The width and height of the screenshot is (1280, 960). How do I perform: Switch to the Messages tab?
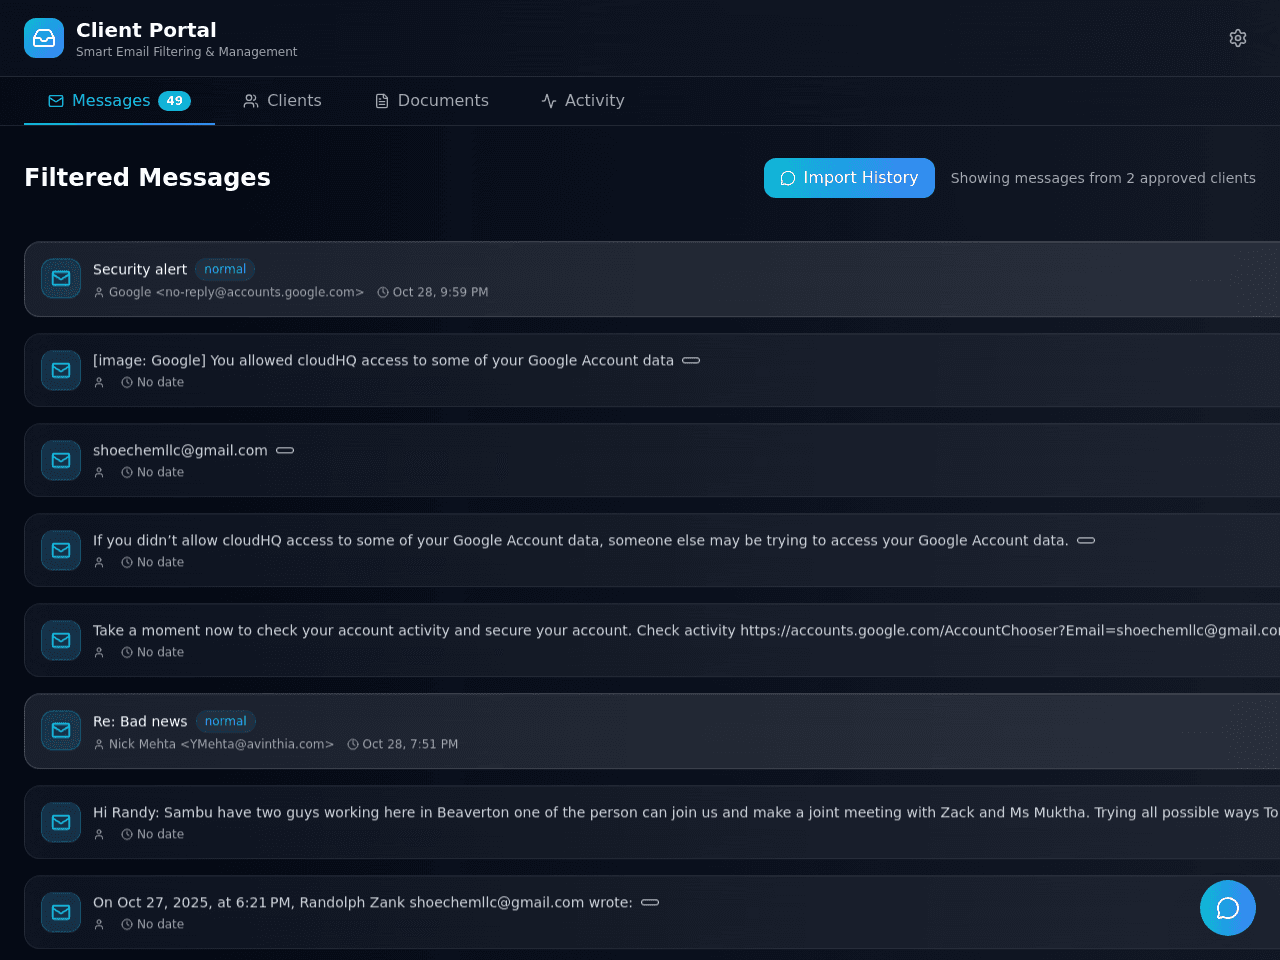[x=119, y=101]
